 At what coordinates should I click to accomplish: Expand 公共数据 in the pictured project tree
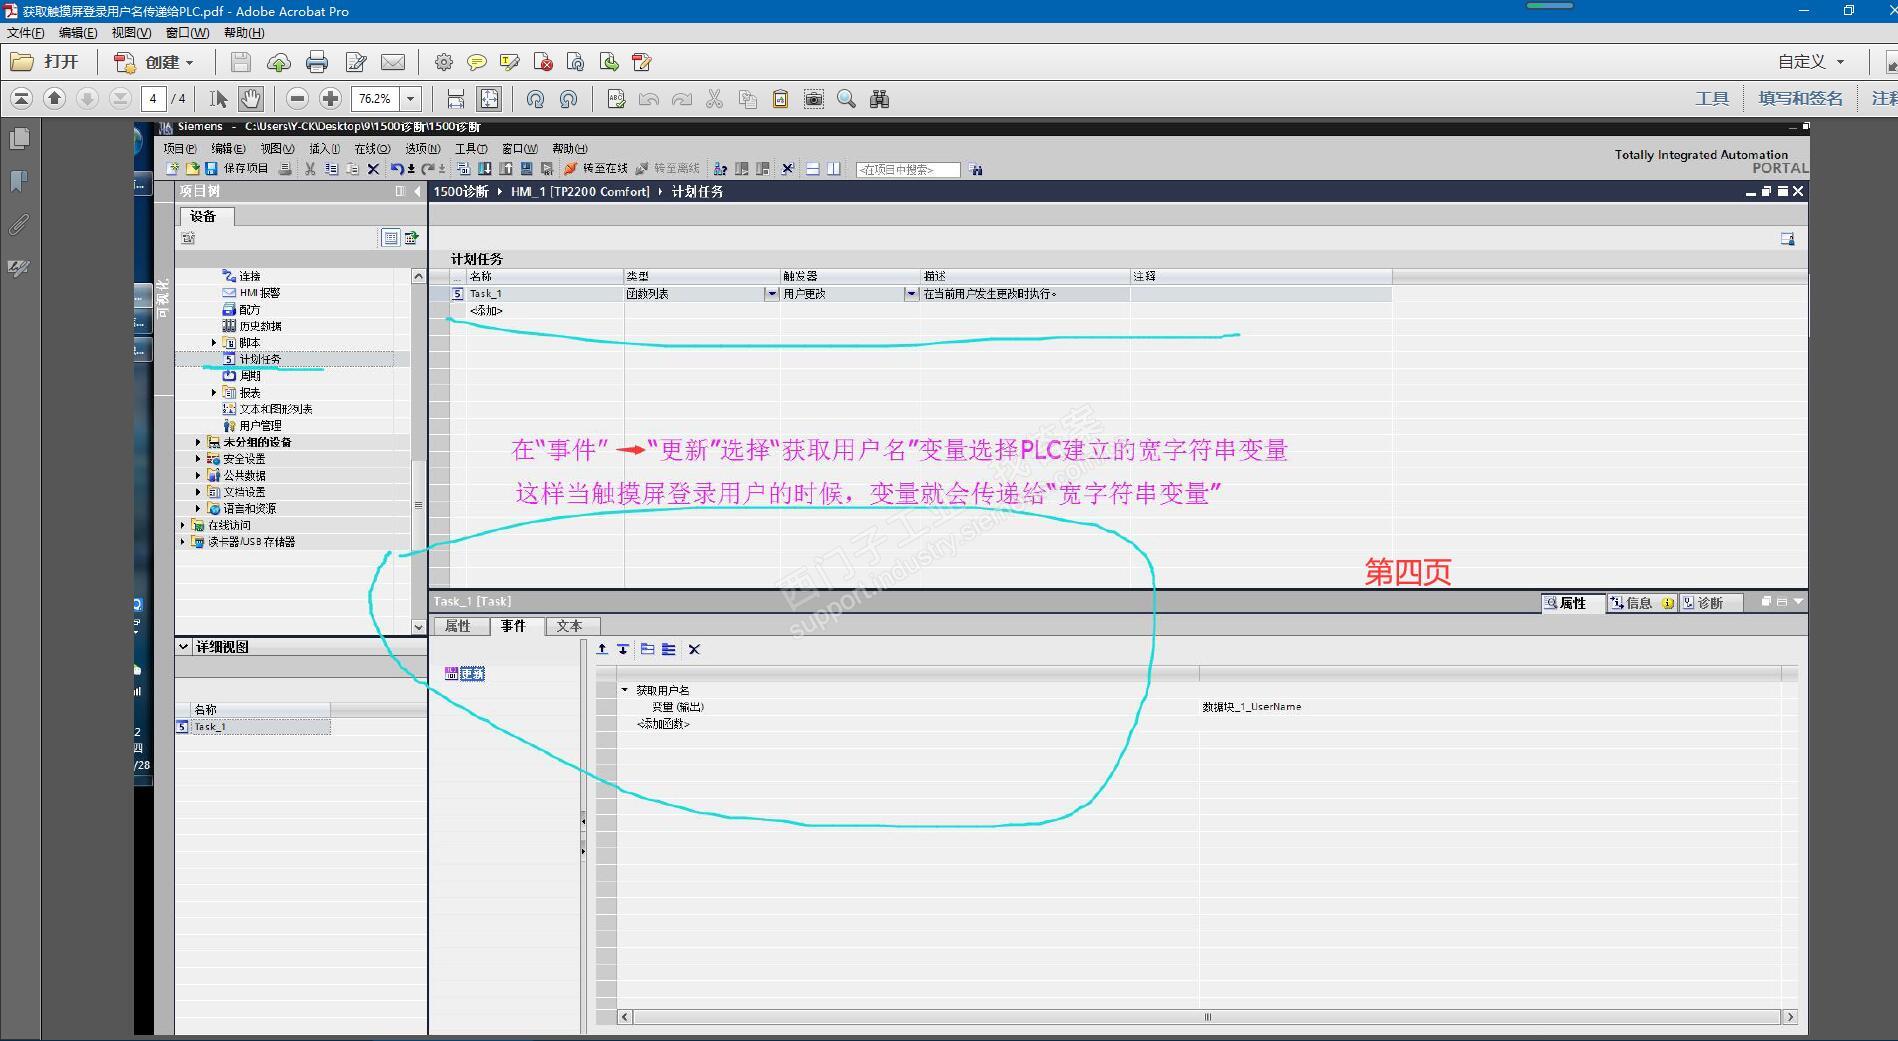198,475
